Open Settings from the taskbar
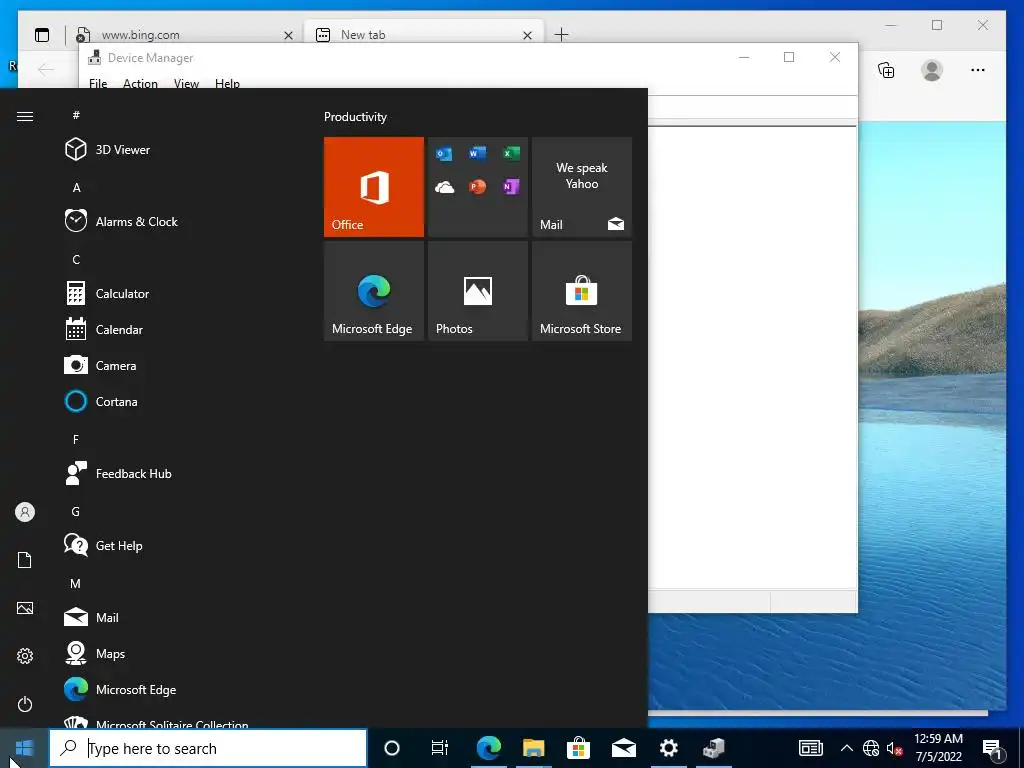The image size is (1024, 768). click(669, 748)
